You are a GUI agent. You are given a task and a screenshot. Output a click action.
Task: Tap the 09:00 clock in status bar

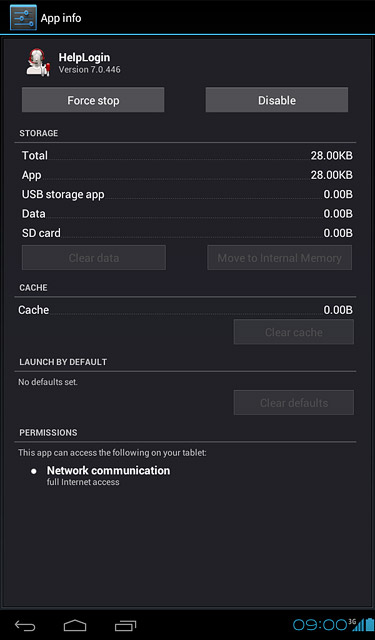[320, 624]
